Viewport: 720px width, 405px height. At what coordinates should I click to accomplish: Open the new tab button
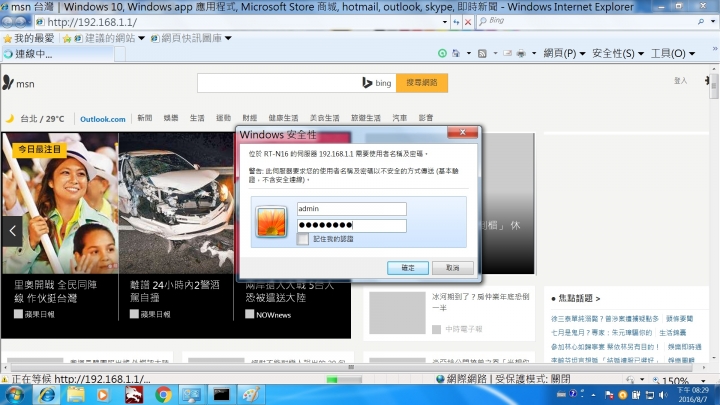pos(119,54)
